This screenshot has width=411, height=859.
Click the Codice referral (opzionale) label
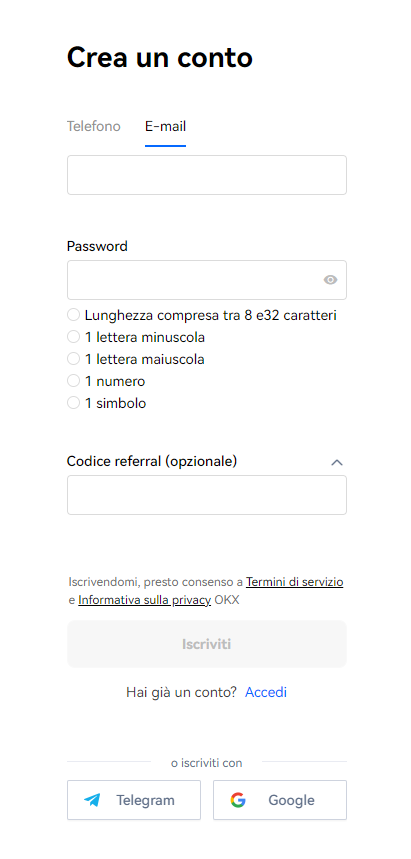pyautogui.click(x=152, y=461)
